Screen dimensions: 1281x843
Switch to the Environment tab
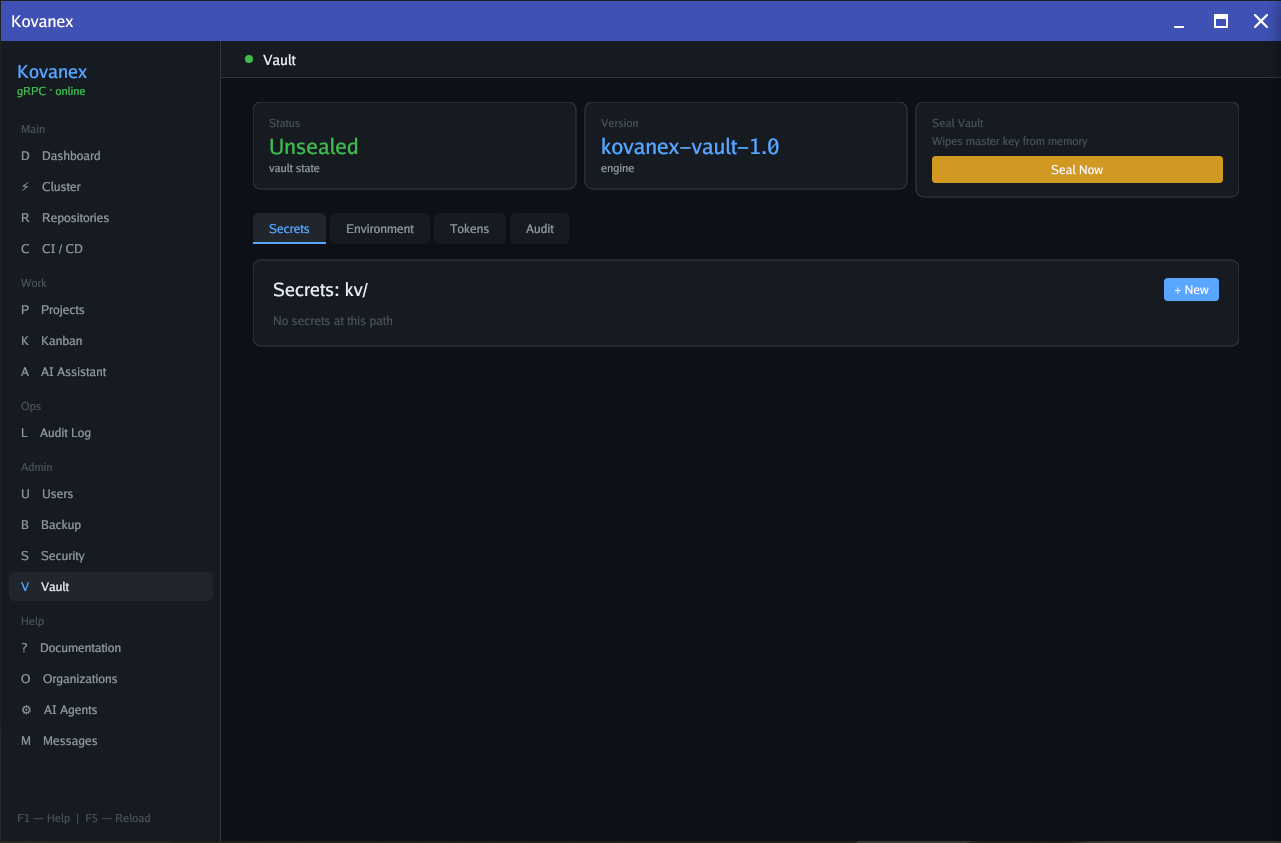[380, 229]
